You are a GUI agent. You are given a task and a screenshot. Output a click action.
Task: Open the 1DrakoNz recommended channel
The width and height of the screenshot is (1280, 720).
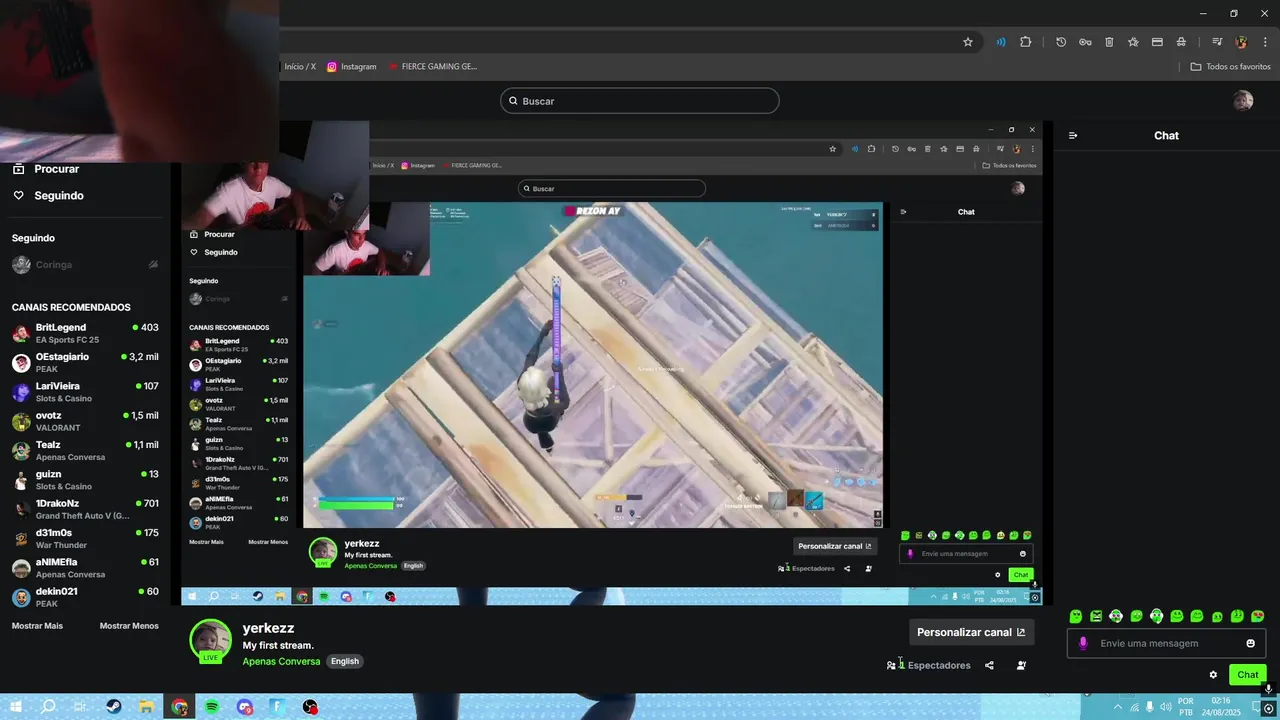[x=85, y=509]
